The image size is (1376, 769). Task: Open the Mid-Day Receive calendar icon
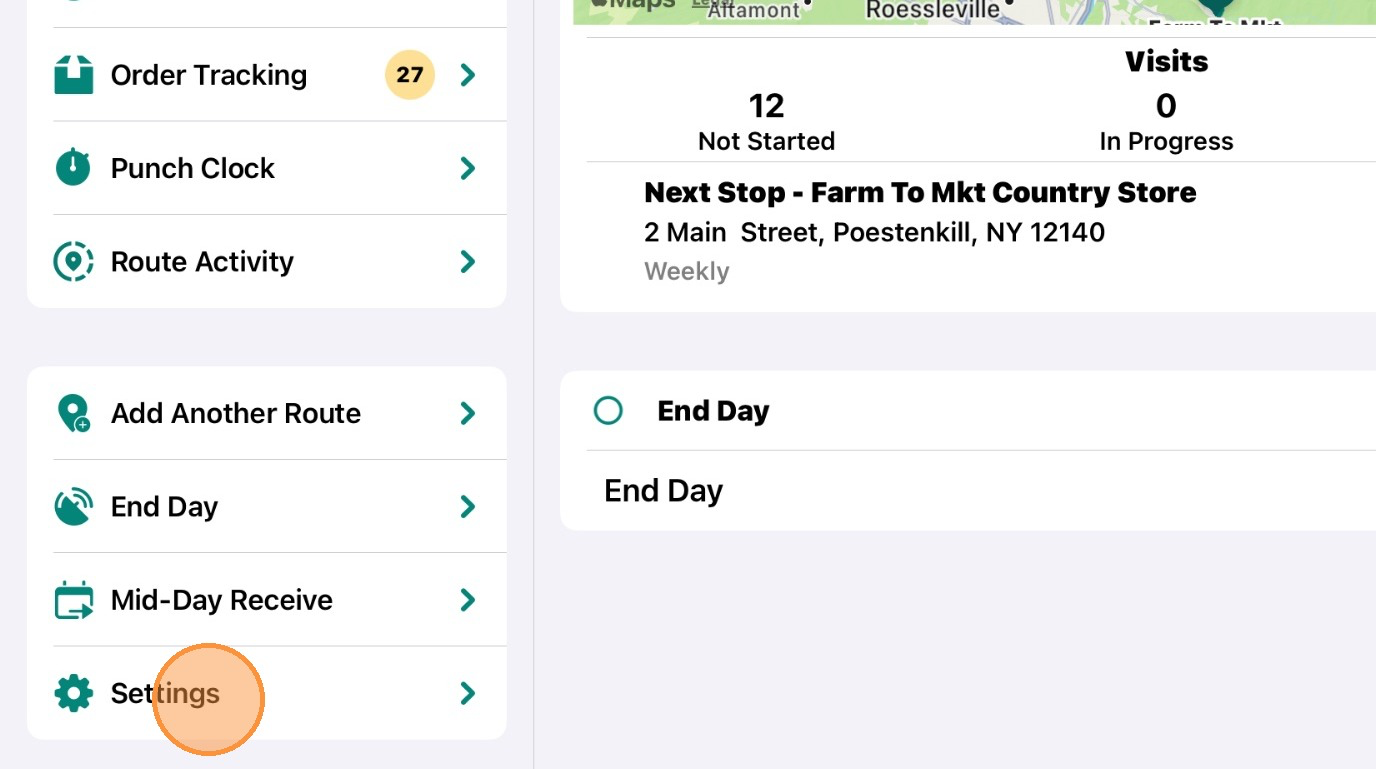(x=73, y=600)
